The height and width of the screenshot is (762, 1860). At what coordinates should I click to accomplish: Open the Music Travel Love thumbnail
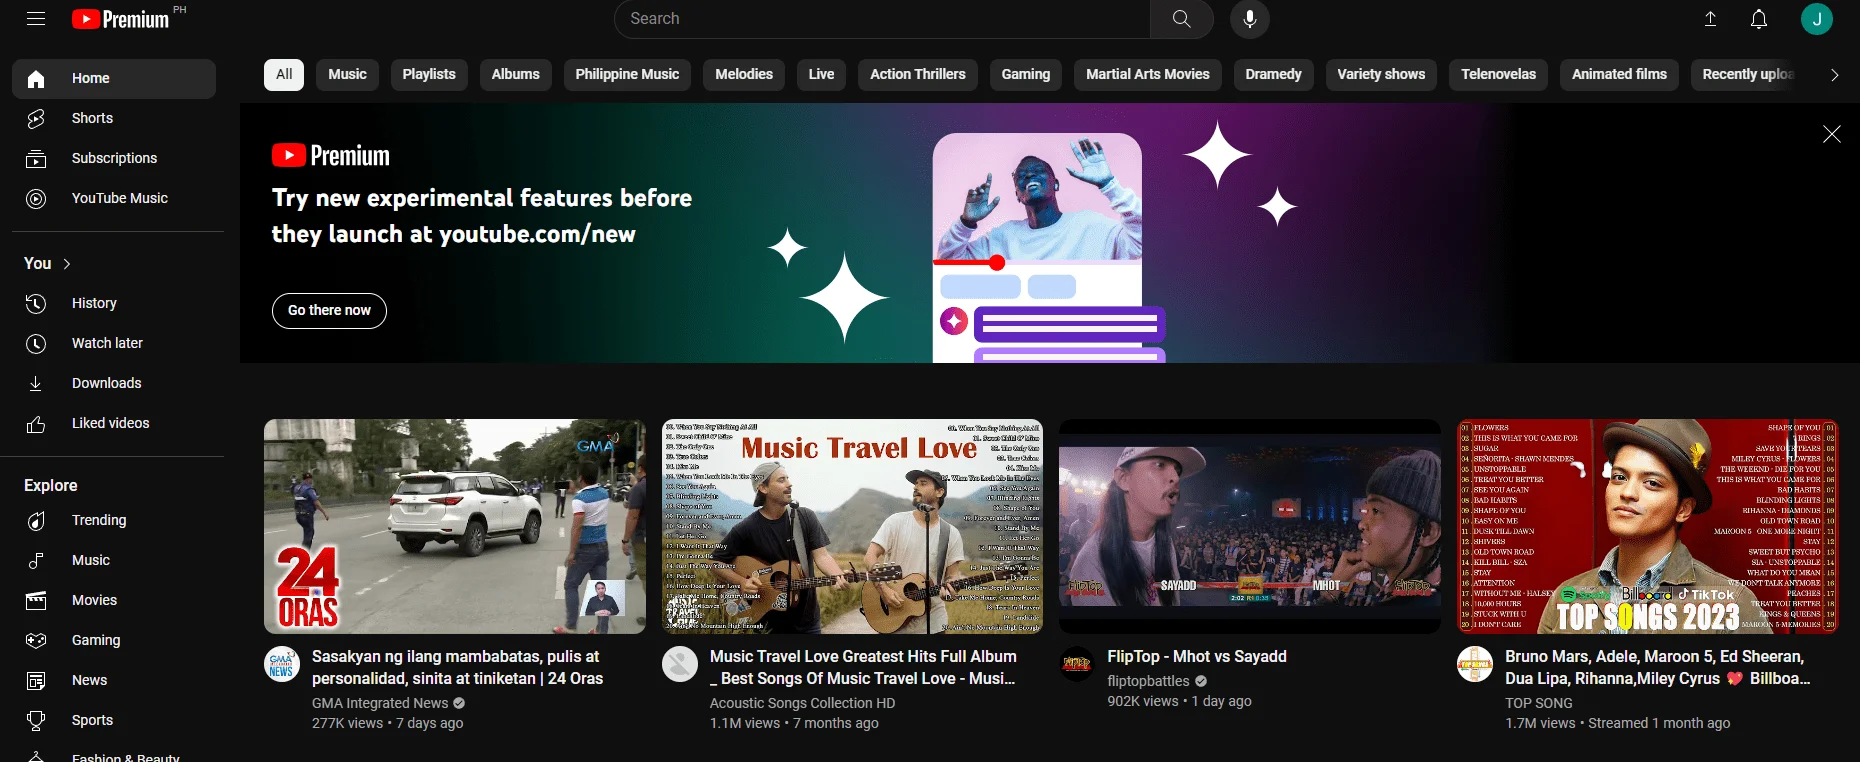click(x=852, y=526)
